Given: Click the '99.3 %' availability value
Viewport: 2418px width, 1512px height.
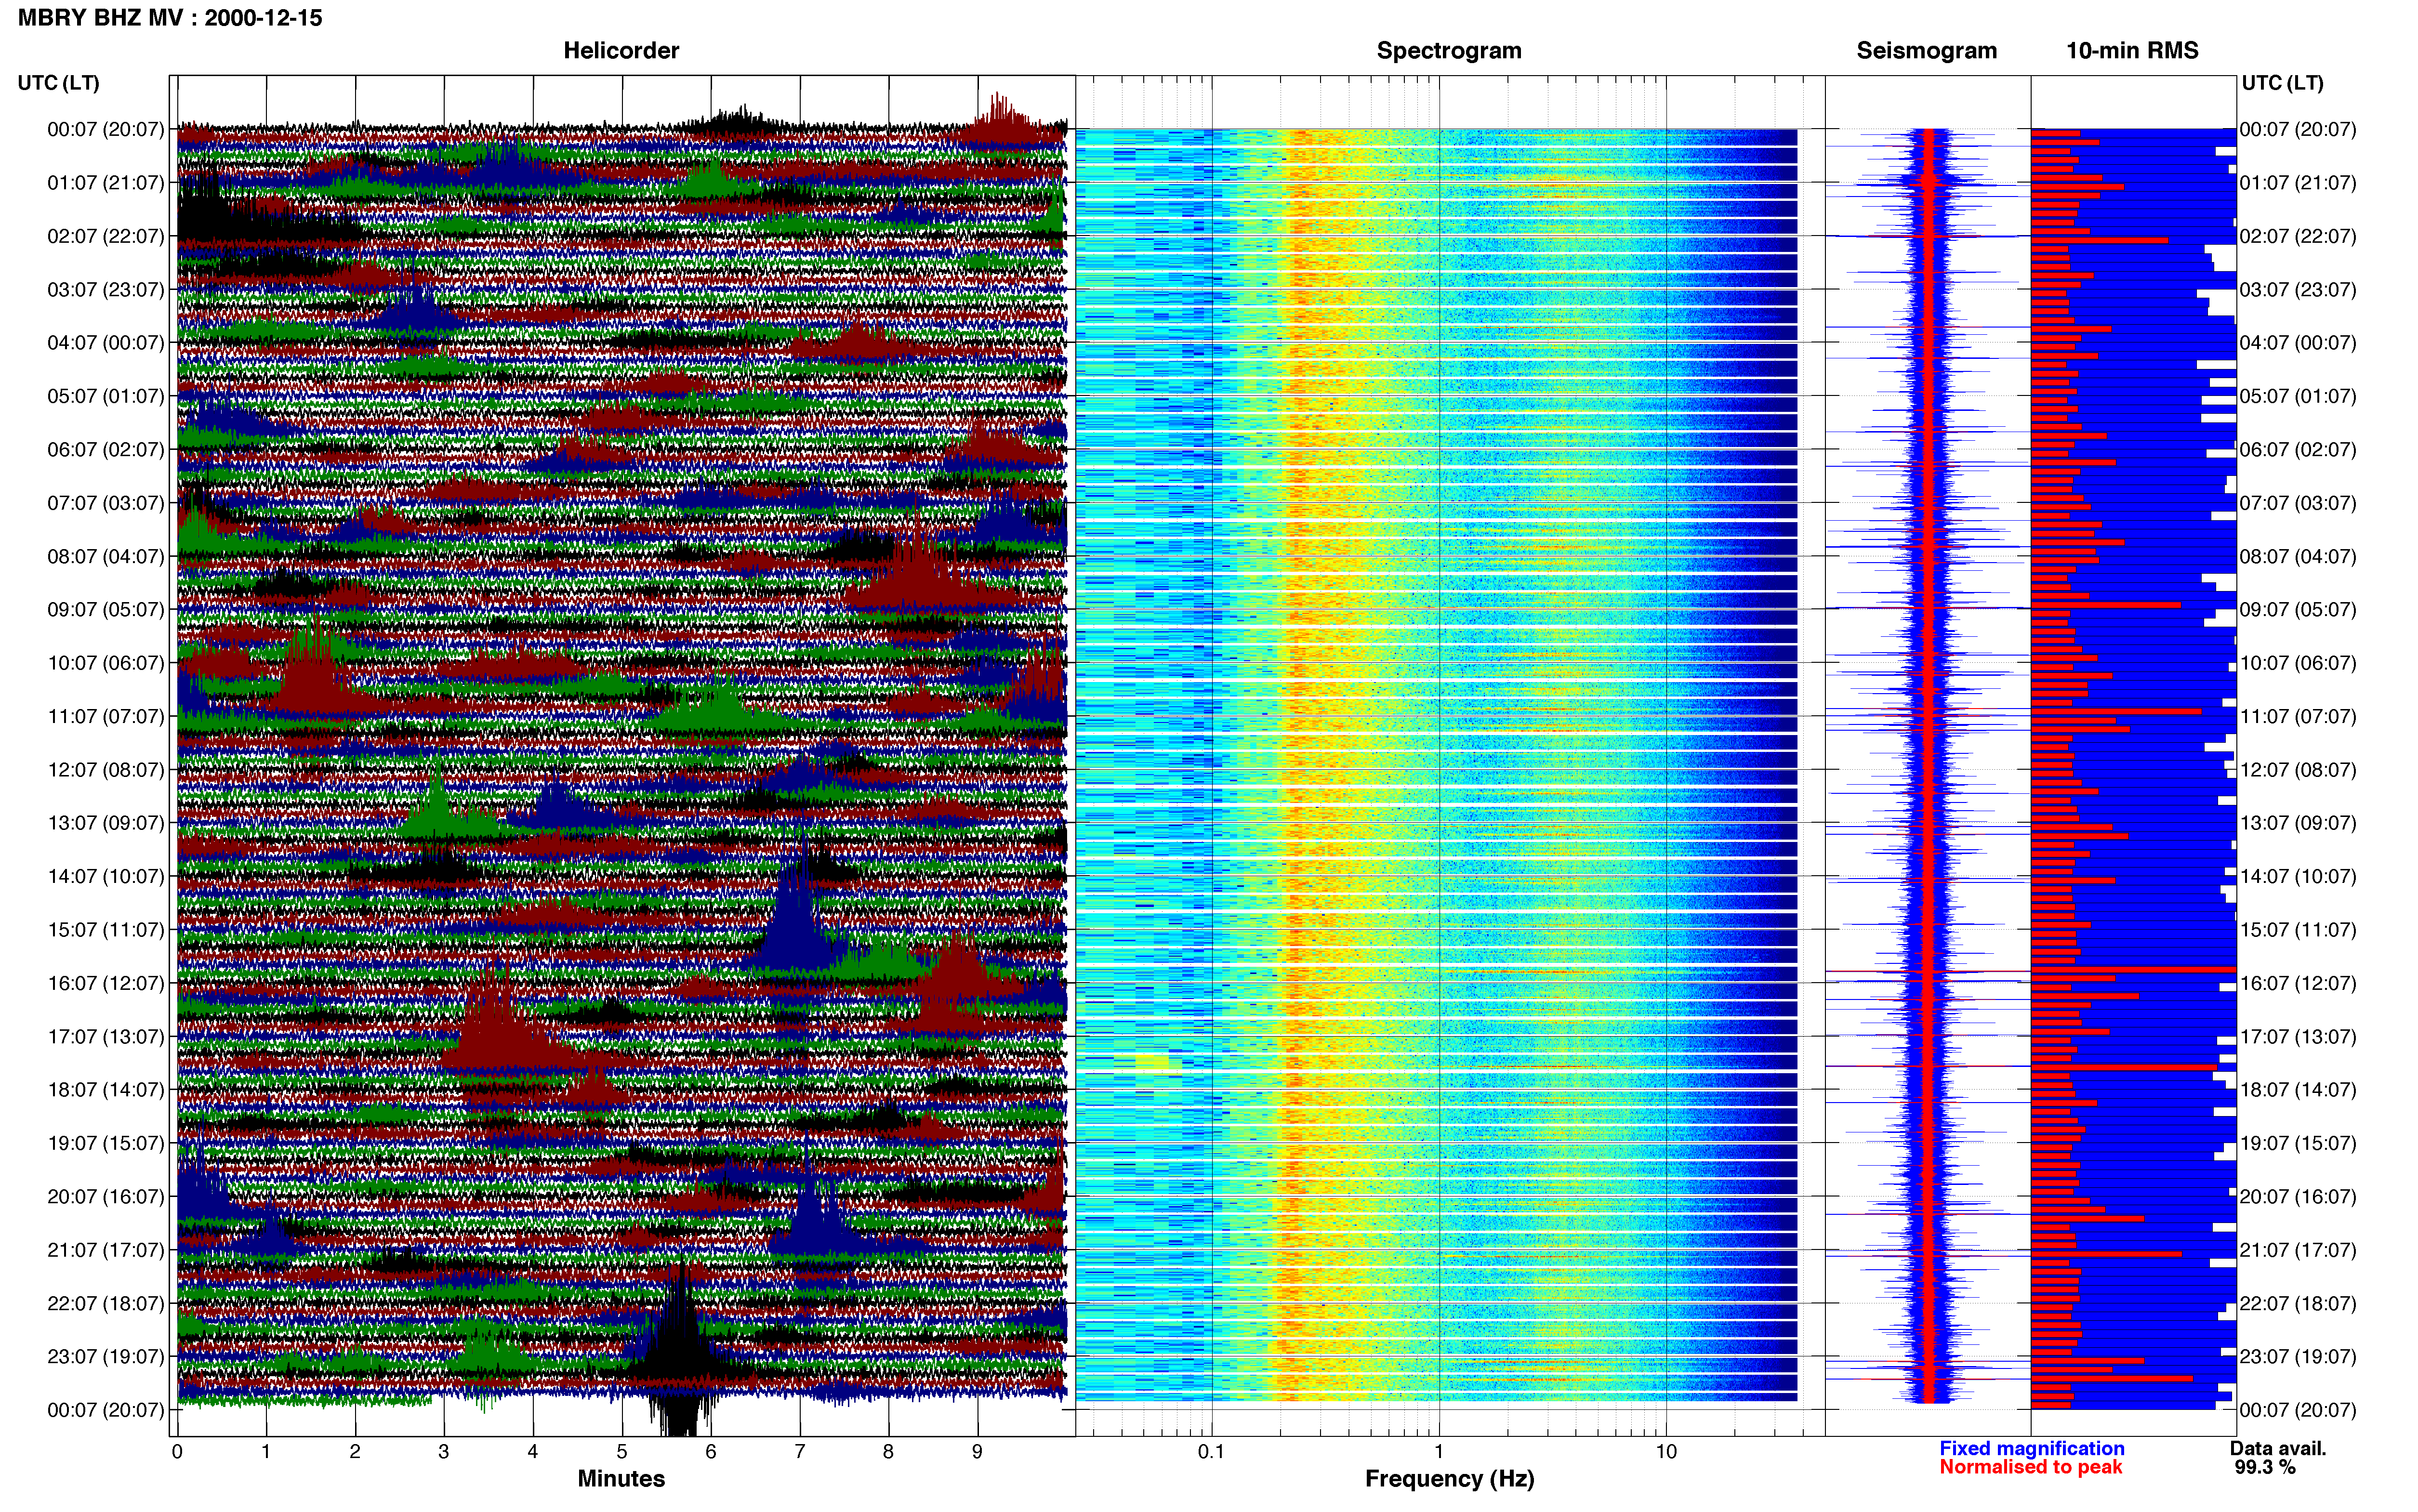Looking at the screenshot, I should point(2264,1467).
